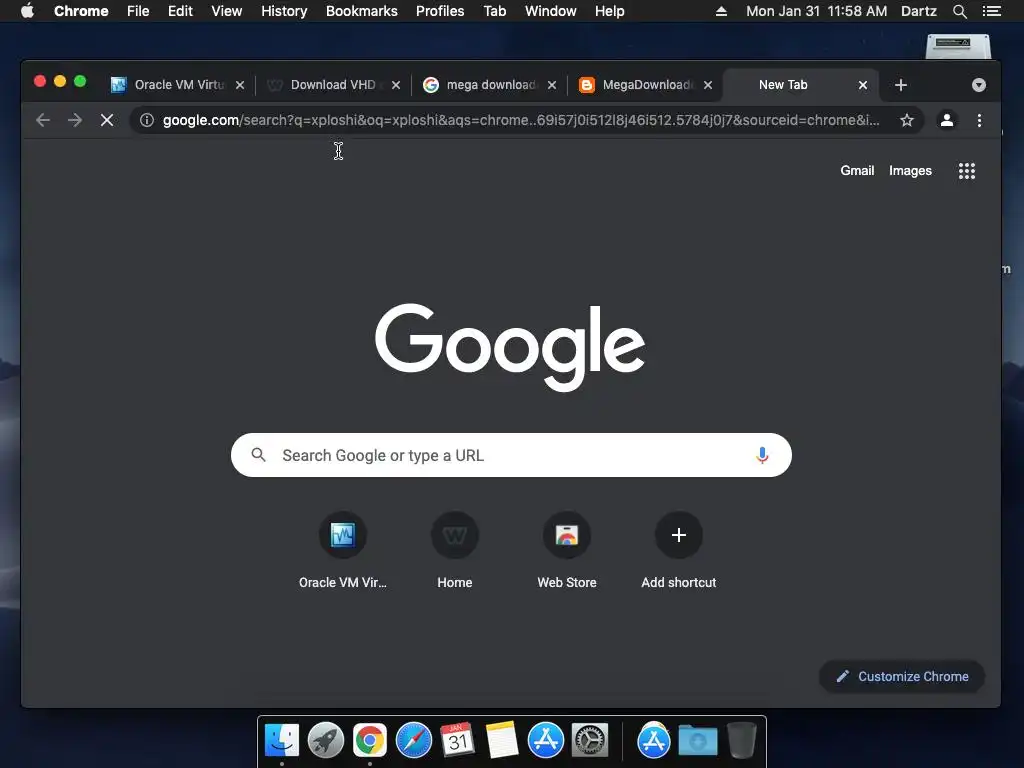View site information icon in address bar
This screenshot has height=768, width=1024.
coord(147,120)
